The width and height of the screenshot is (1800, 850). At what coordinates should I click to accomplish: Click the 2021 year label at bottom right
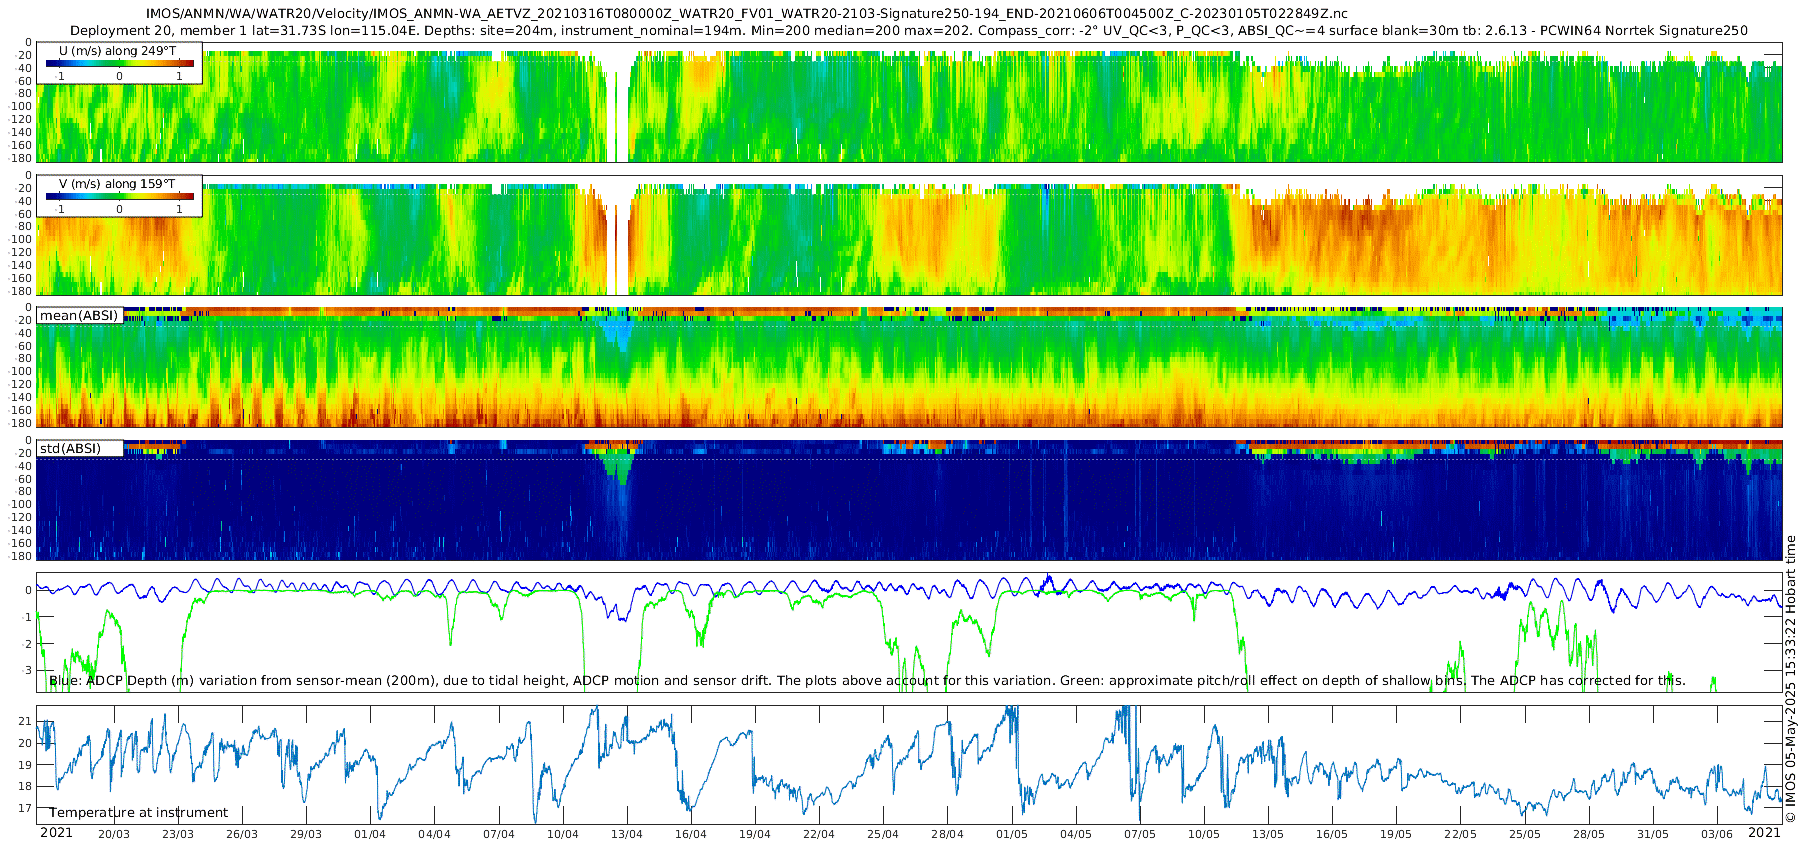1764,833
